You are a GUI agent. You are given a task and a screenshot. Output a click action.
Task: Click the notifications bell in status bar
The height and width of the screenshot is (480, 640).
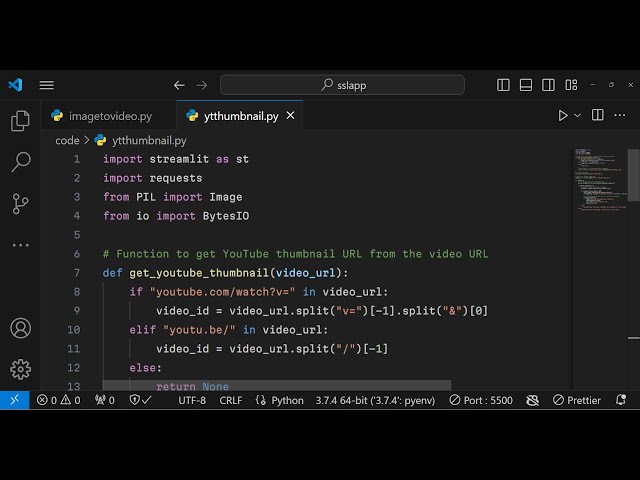point(622,400)
